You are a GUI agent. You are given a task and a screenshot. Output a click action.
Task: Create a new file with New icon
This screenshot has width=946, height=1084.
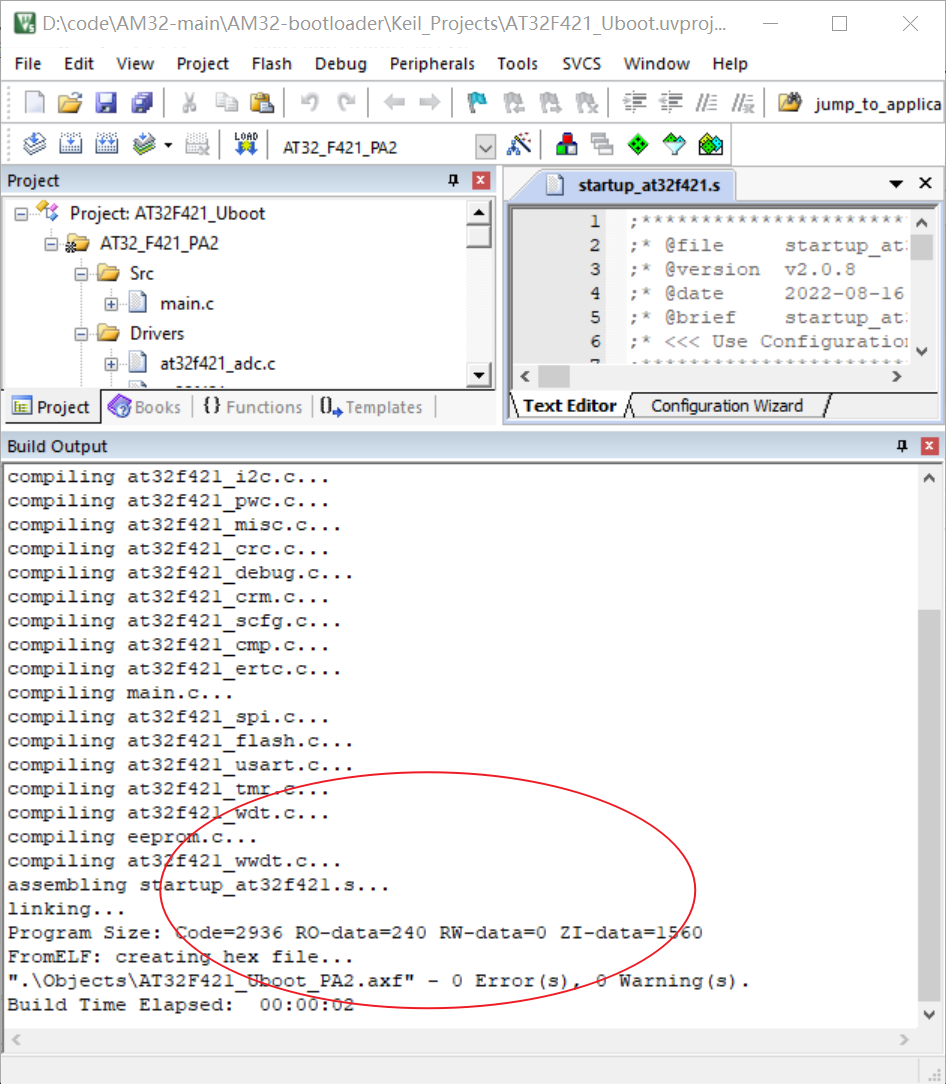point(34,103)
